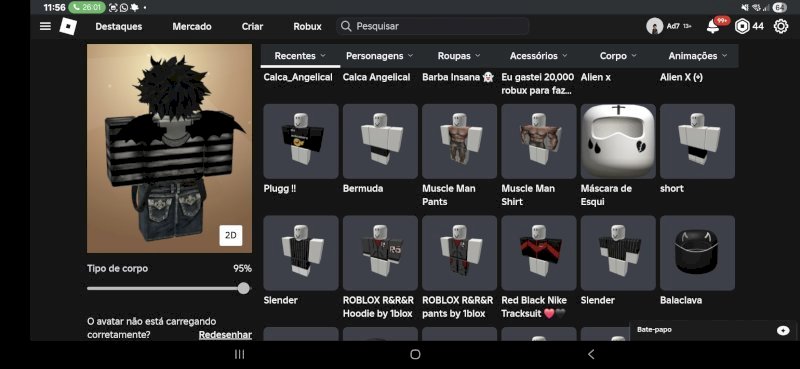
Task: Click the search magnifier icon
Action: pos(346,26)
